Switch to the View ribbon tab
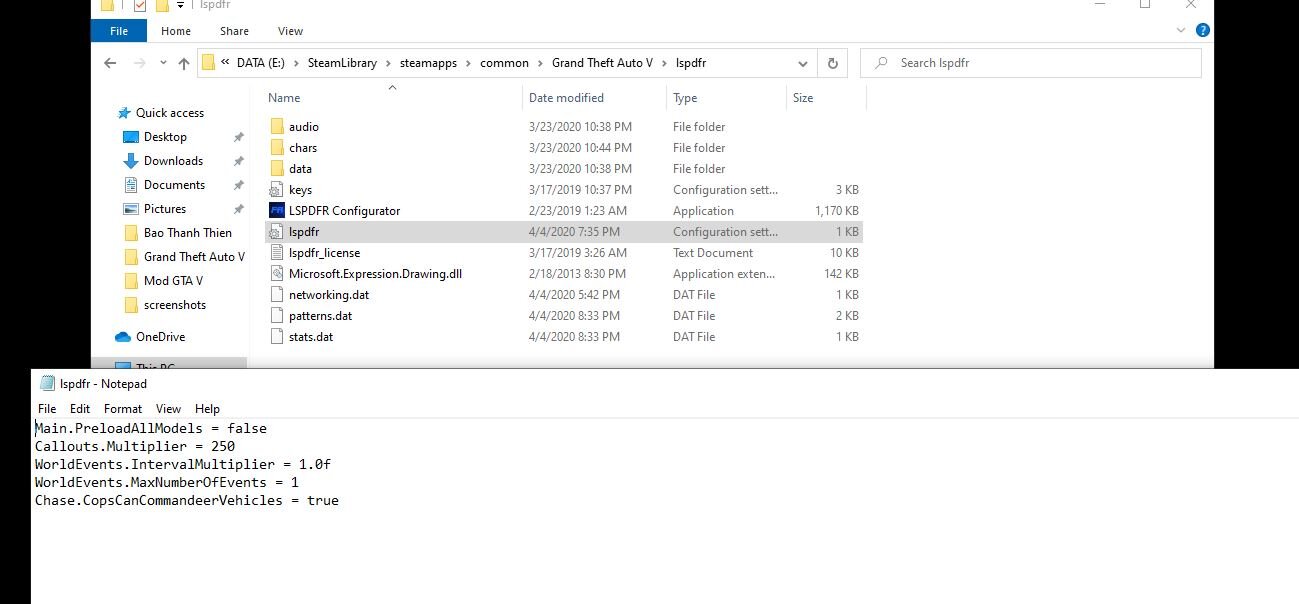This screenshot has height=604, width=1299. [x=290, y=31]
